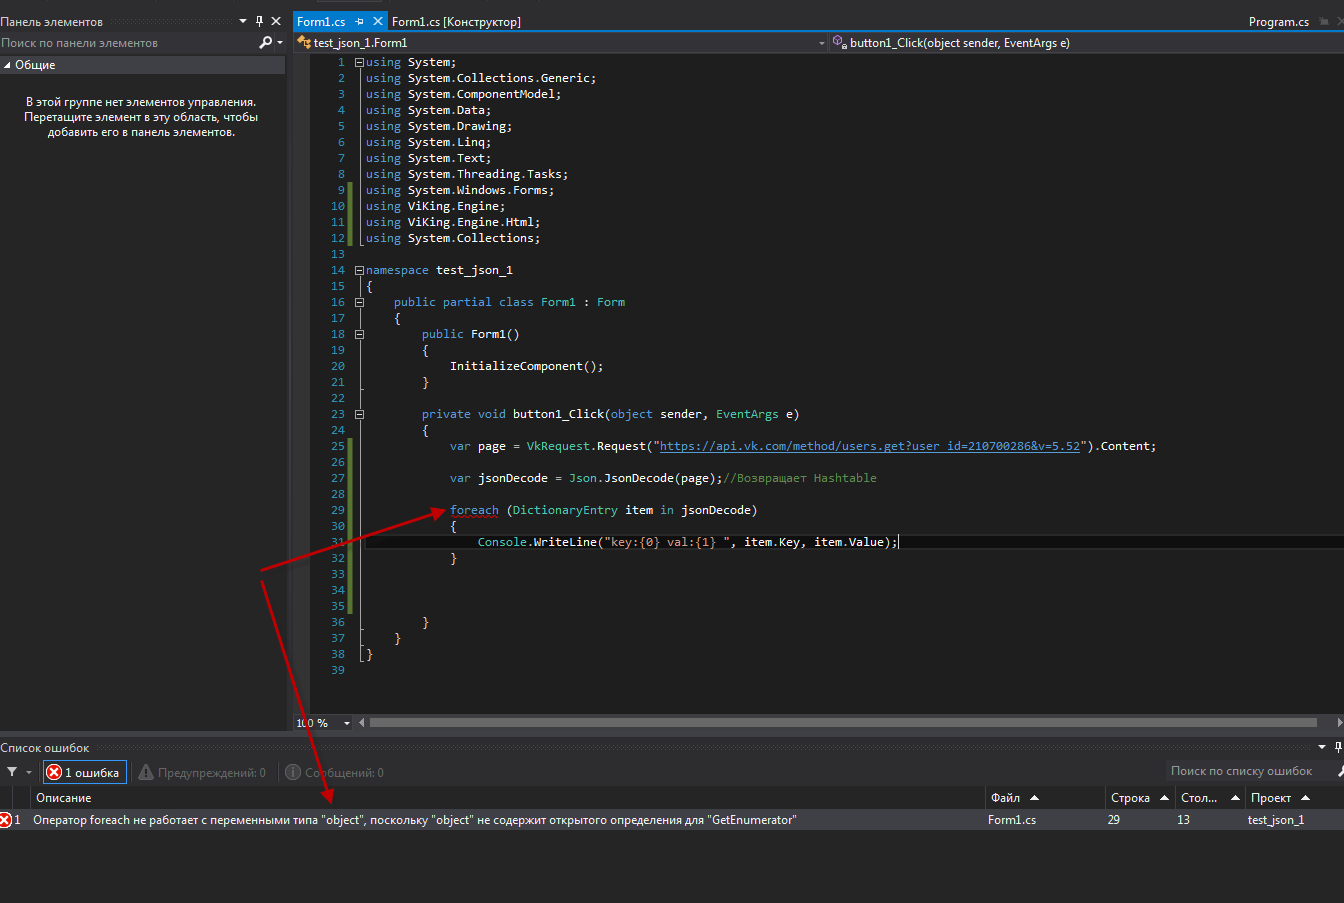1344x903 pixels.
Task: Collapse the class Form1 outlining block
Action: (x=359, y=302)
